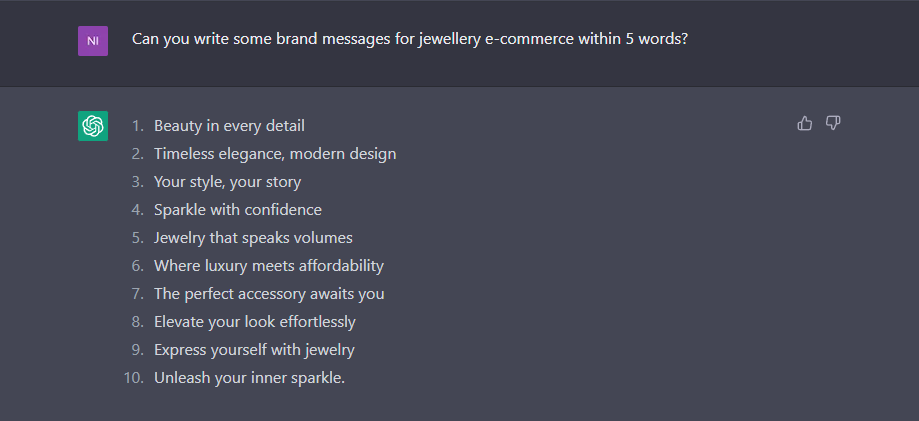The height and width of the screenshot is (421, 919).
Task: Click the thumbs up icon on the response
Action: (x=805, y=123)
